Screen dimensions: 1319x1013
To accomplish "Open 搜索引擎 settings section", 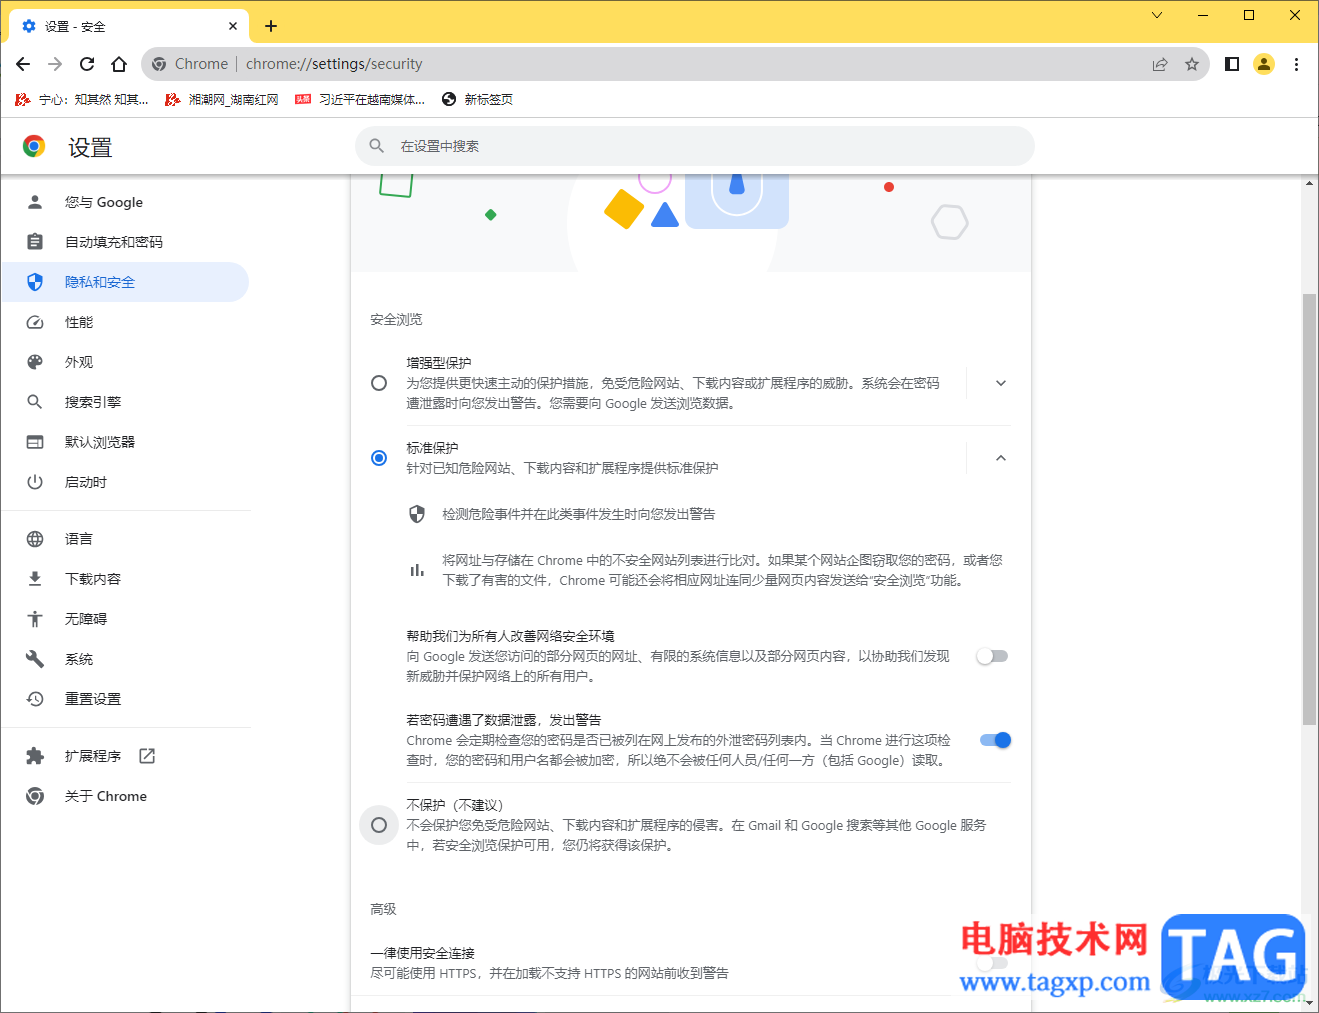I will pyautogui.click(x=126, y=402).
